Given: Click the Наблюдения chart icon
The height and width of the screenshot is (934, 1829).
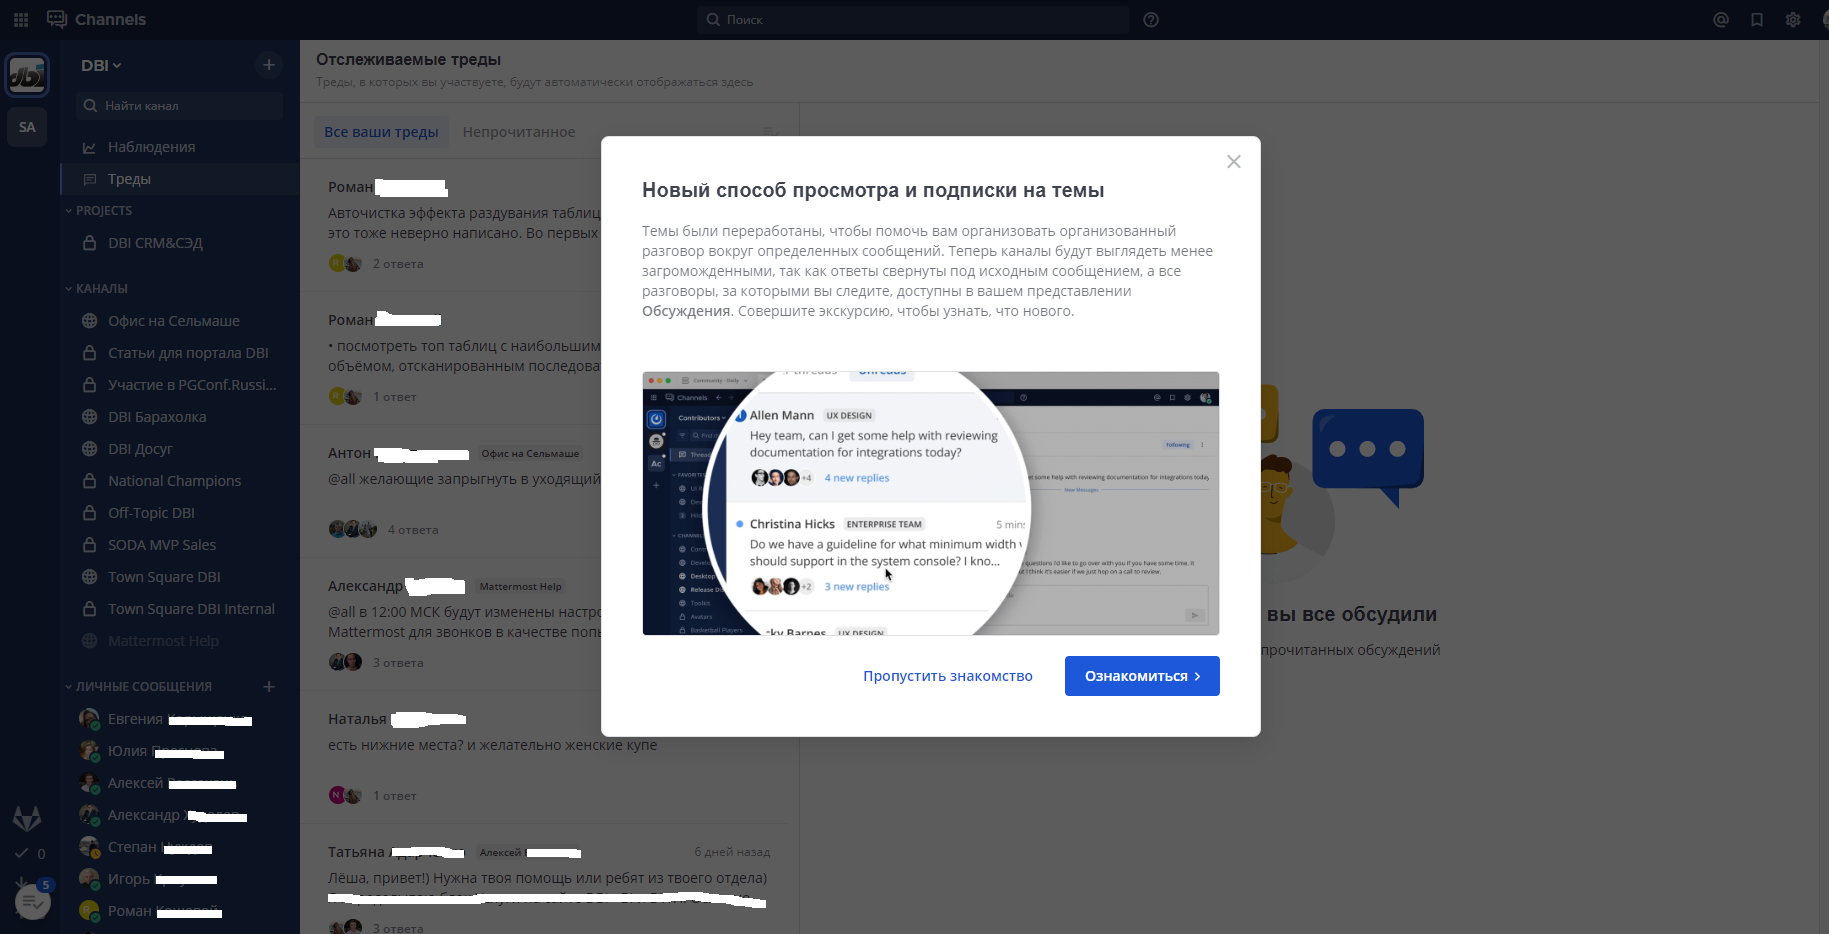Looking at the screenshot, I should [89, 147].
